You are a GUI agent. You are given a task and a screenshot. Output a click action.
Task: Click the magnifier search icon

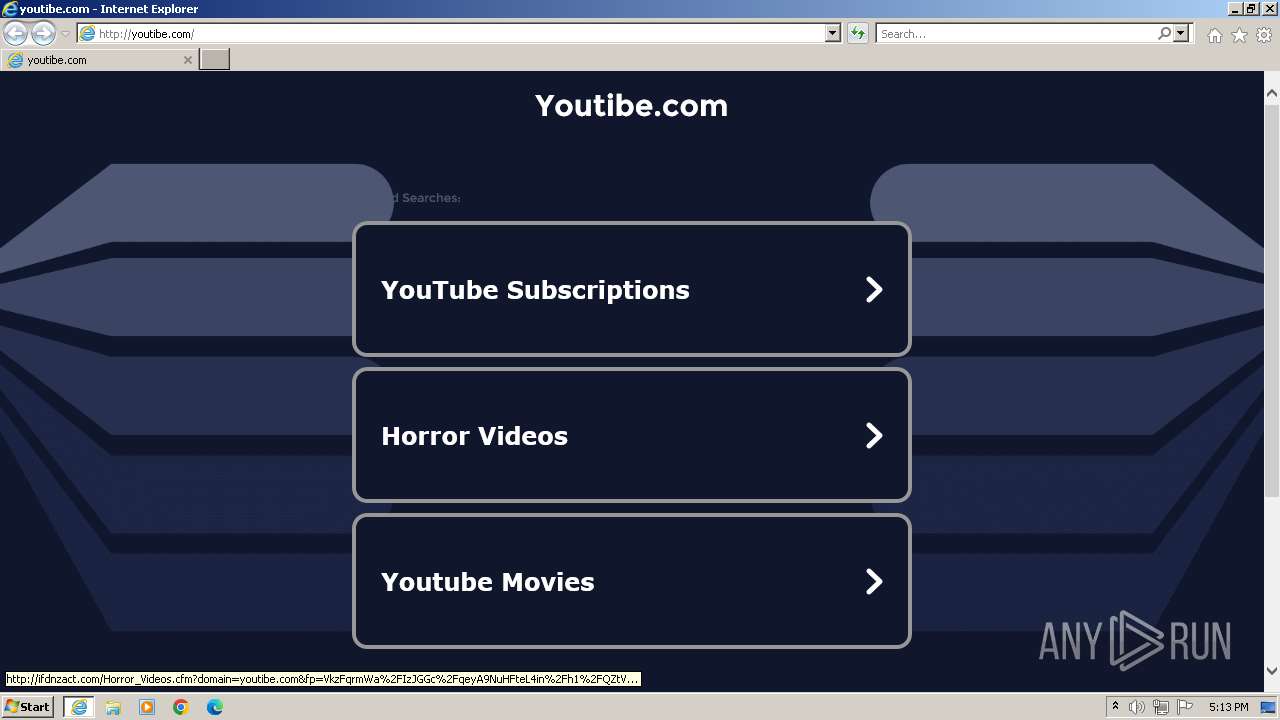[1164, 34]
